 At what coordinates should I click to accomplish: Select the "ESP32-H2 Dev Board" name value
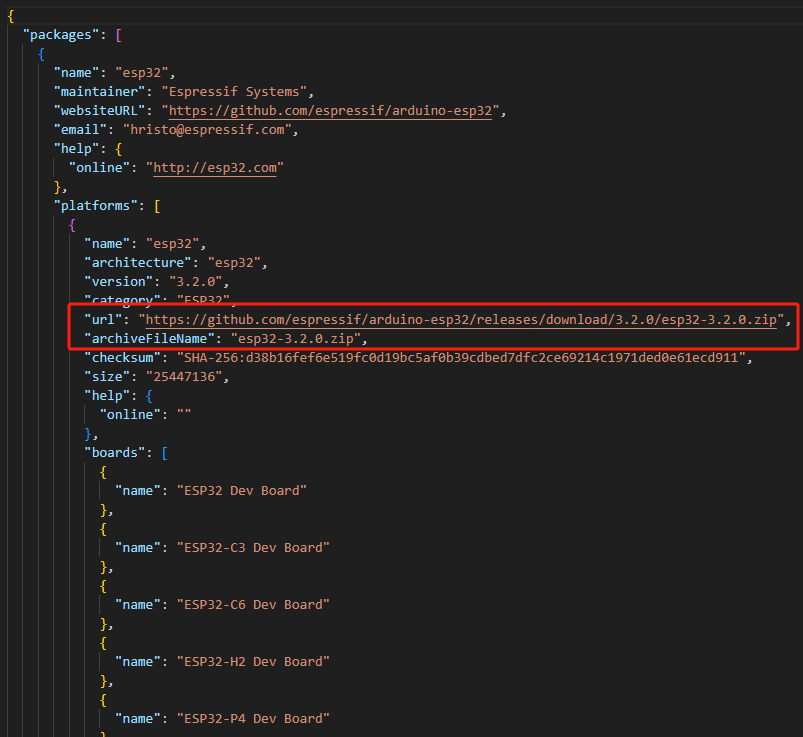(x=253, y=662)
